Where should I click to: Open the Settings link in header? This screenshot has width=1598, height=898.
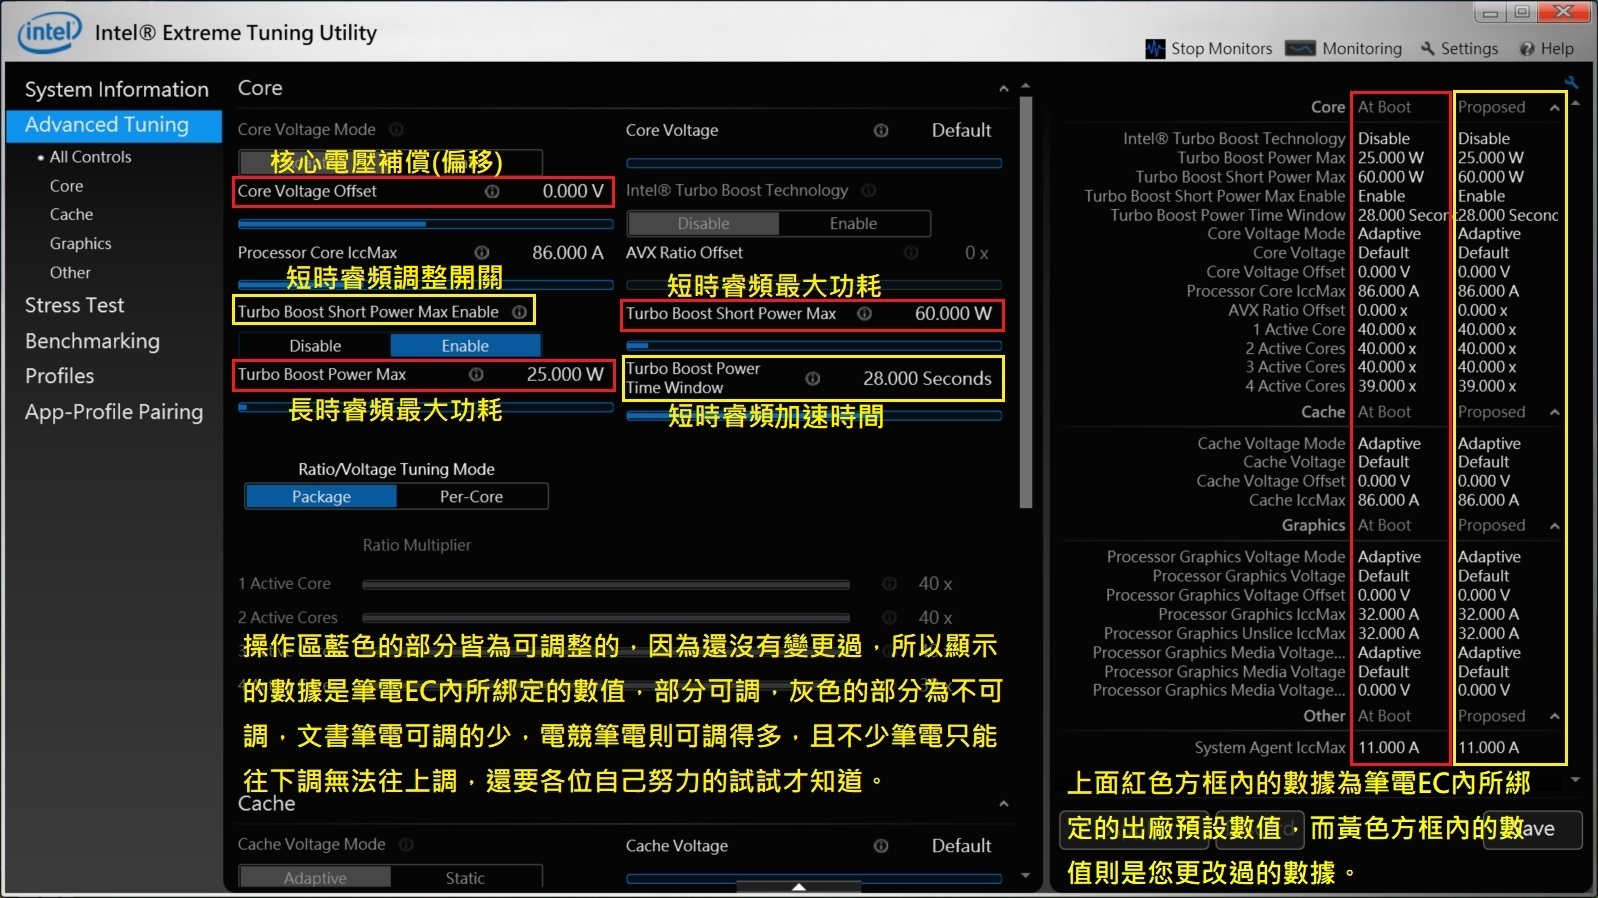pos(1460,48)
